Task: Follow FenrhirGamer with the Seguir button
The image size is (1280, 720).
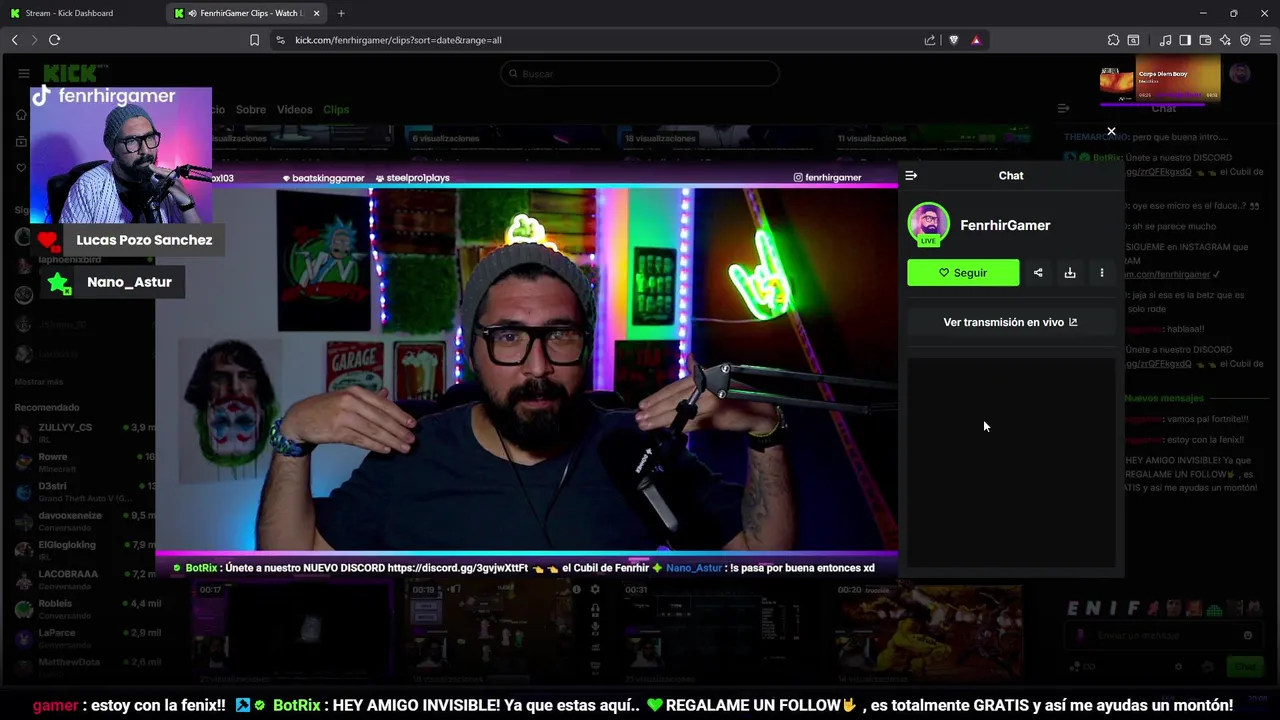Action: click(x=963, y=272)
